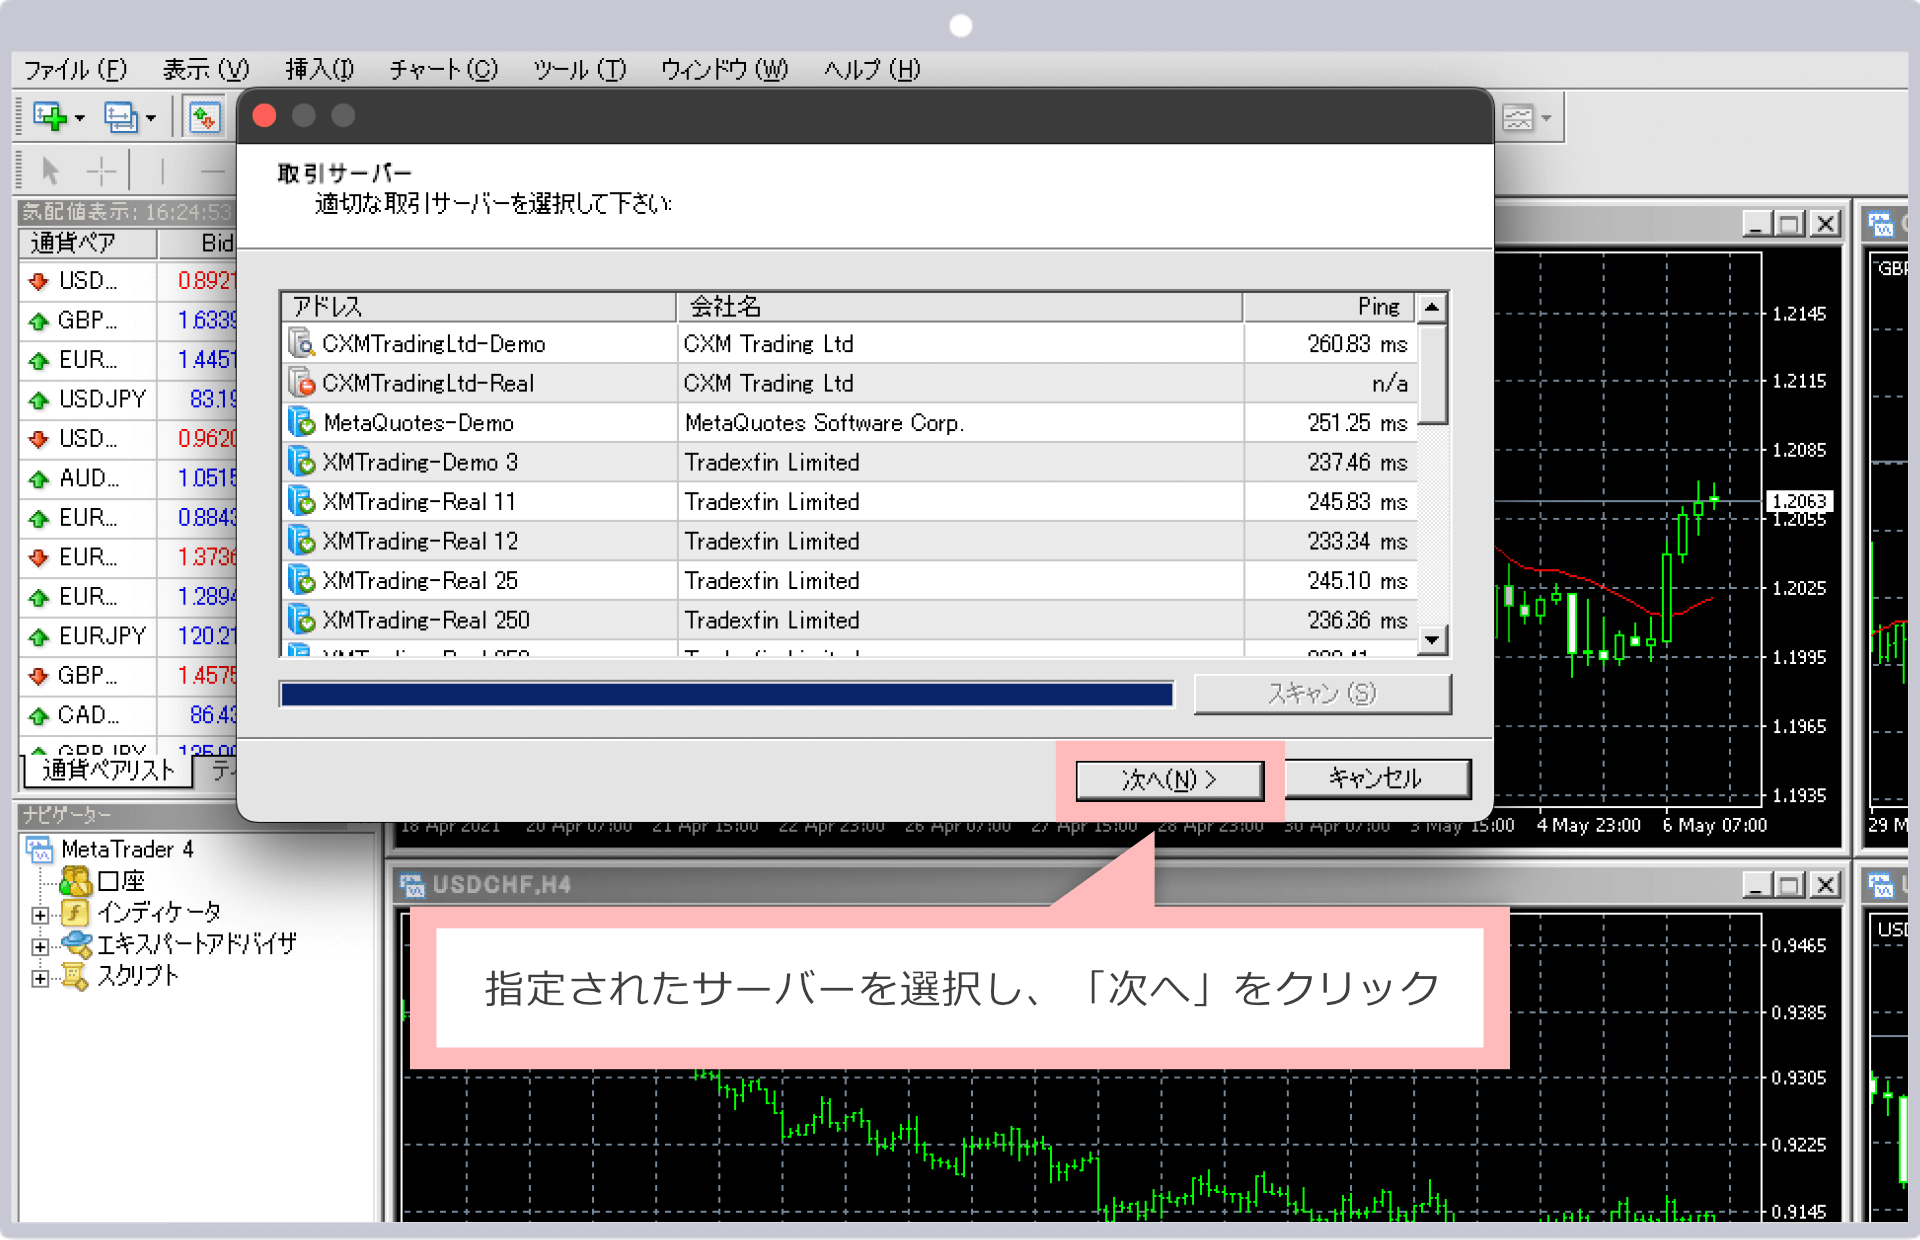Click the CXMTradingLtd-Real server icon
This screenshot has width=1920, height=1240.
(302, 383)
